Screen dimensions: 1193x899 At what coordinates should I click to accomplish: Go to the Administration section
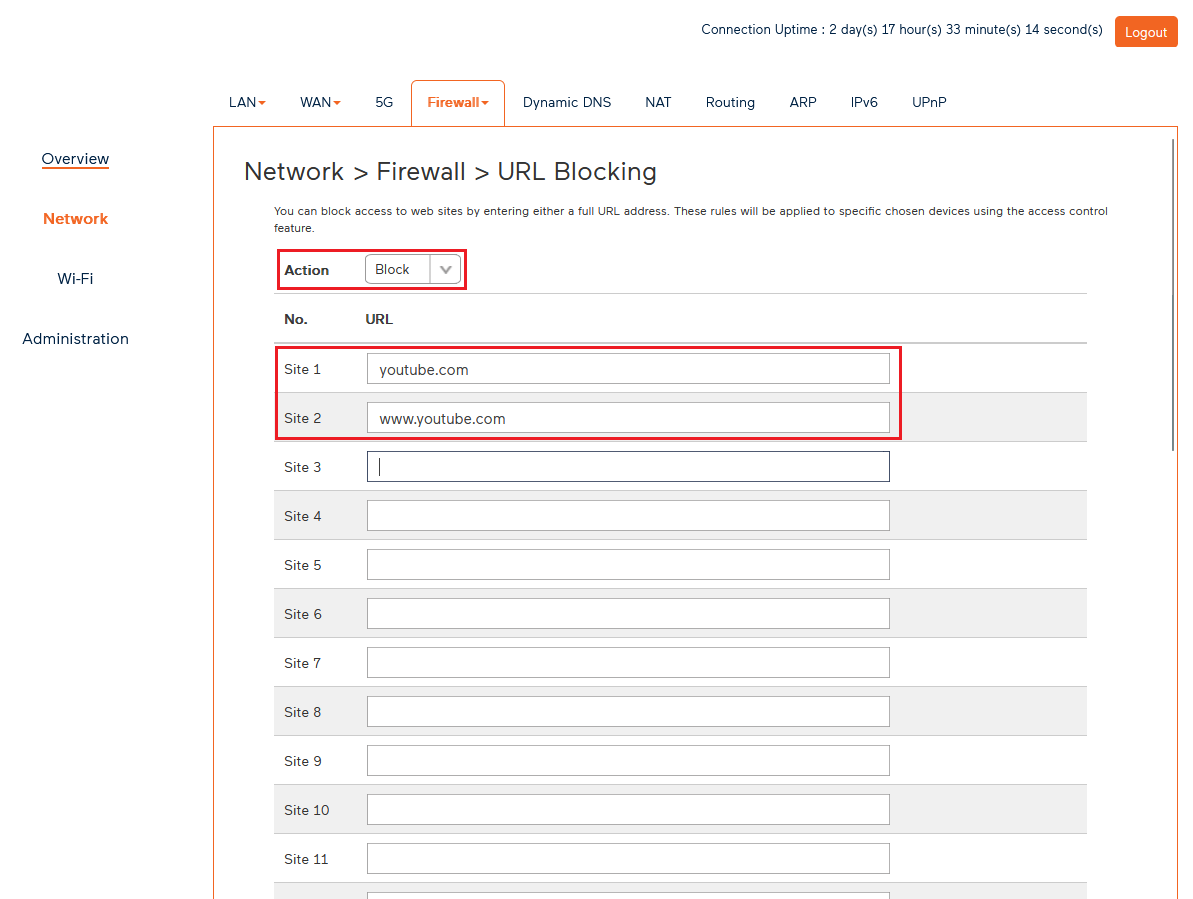75,338
